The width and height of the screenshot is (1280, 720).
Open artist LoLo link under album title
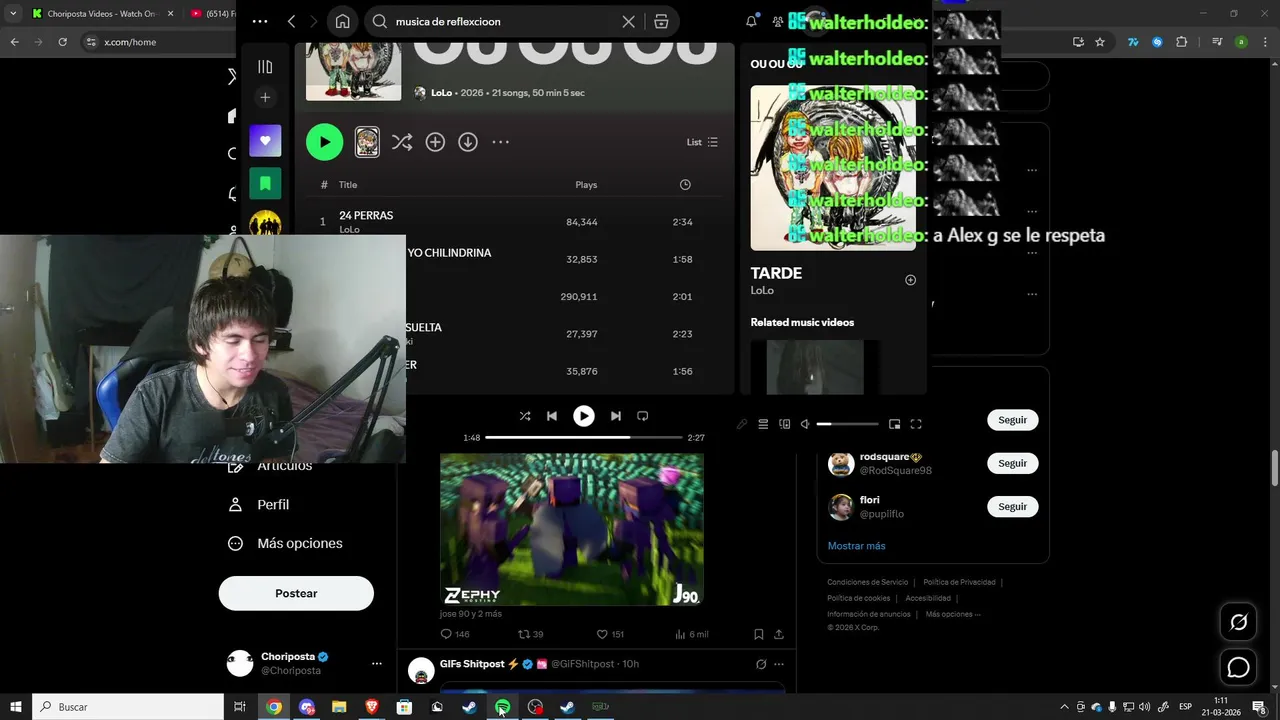(441, 93)
